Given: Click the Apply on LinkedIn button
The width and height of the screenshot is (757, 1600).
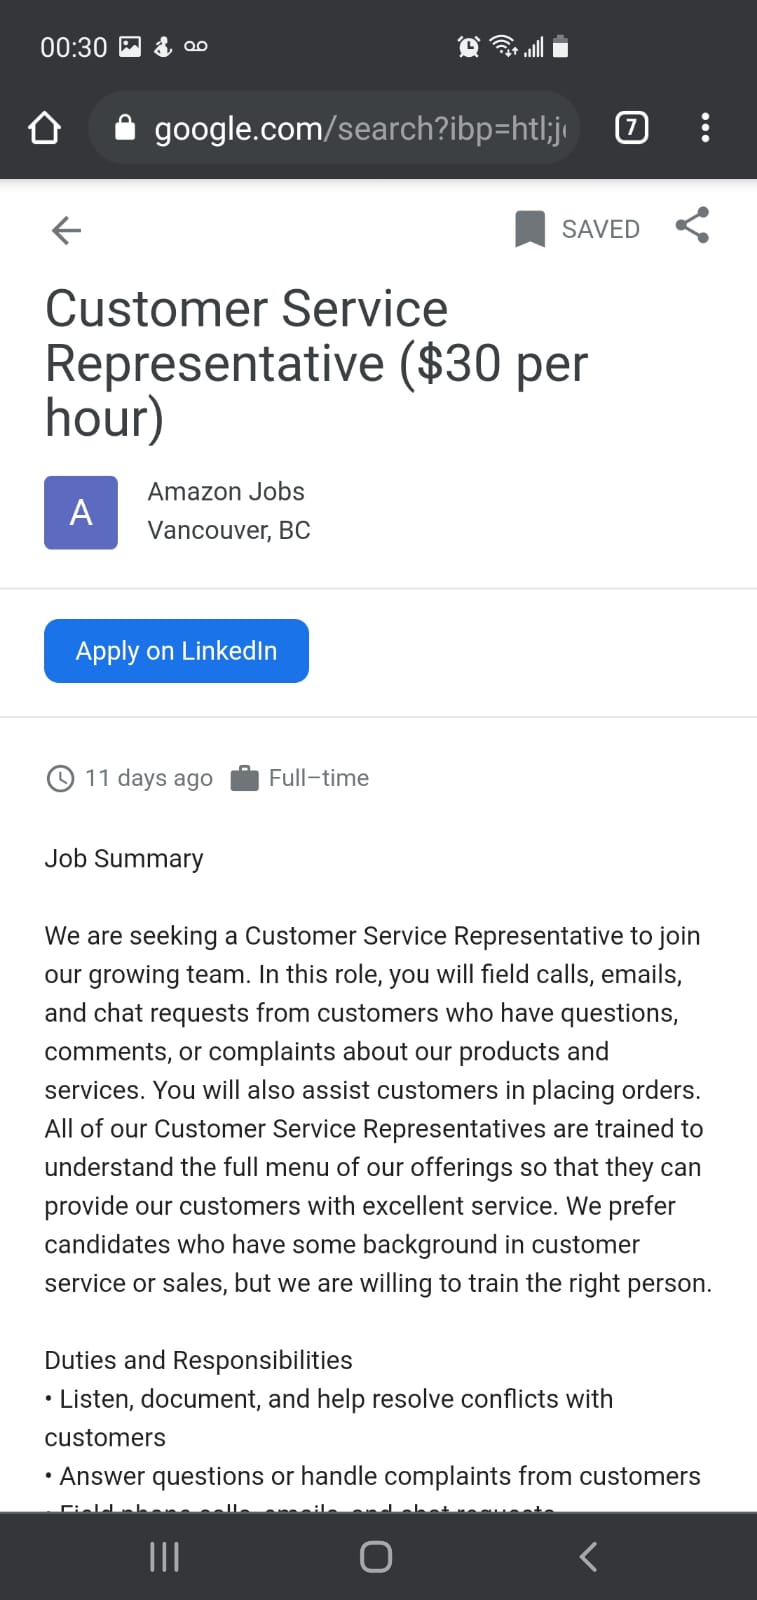Looking at the screenshot, I should click(x=176, y=651).
